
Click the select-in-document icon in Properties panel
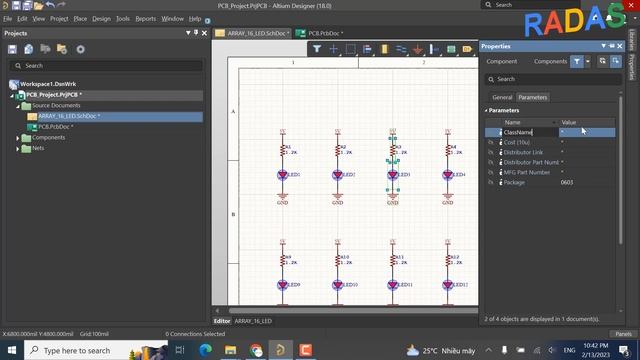[x=616, y=61]
